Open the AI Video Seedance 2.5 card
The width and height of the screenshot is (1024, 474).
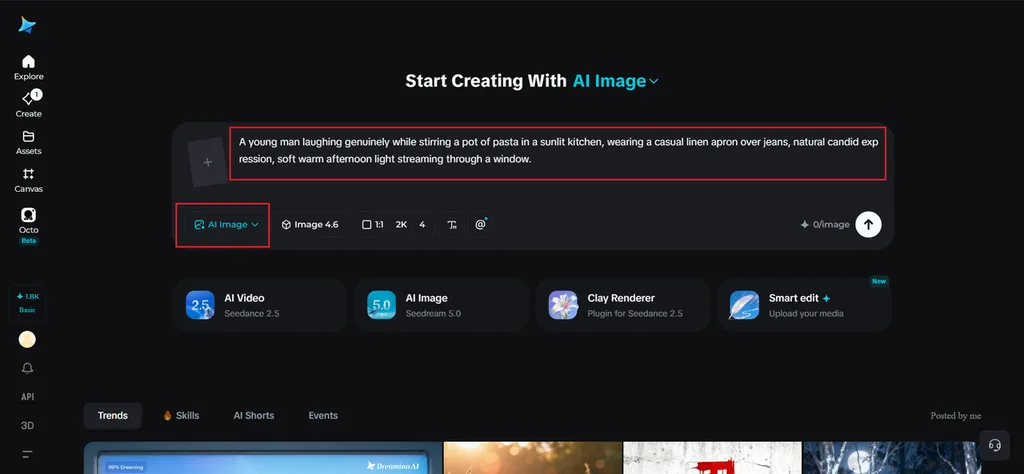(259, 305)
